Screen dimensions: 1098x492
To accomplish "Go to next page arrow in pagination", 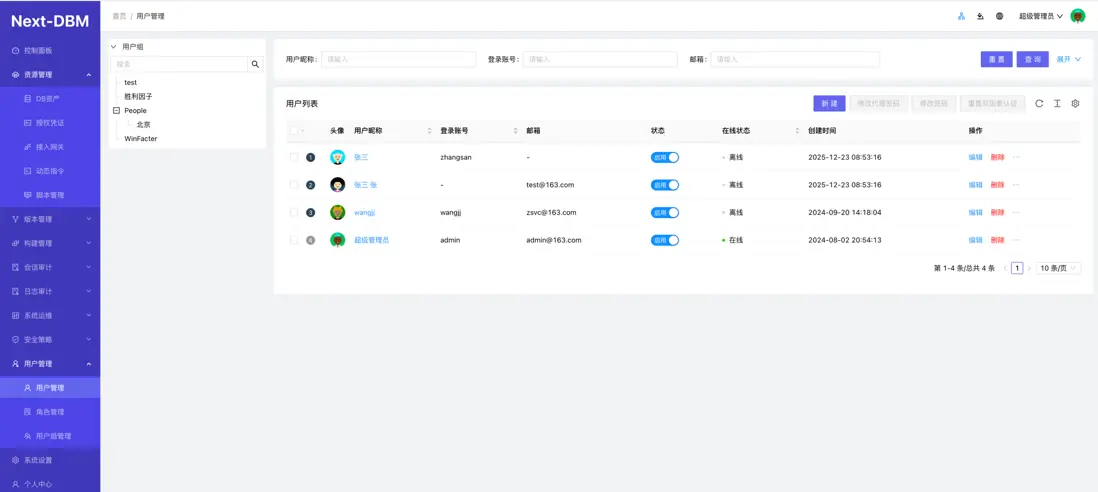I will [x=1029, y=268].
